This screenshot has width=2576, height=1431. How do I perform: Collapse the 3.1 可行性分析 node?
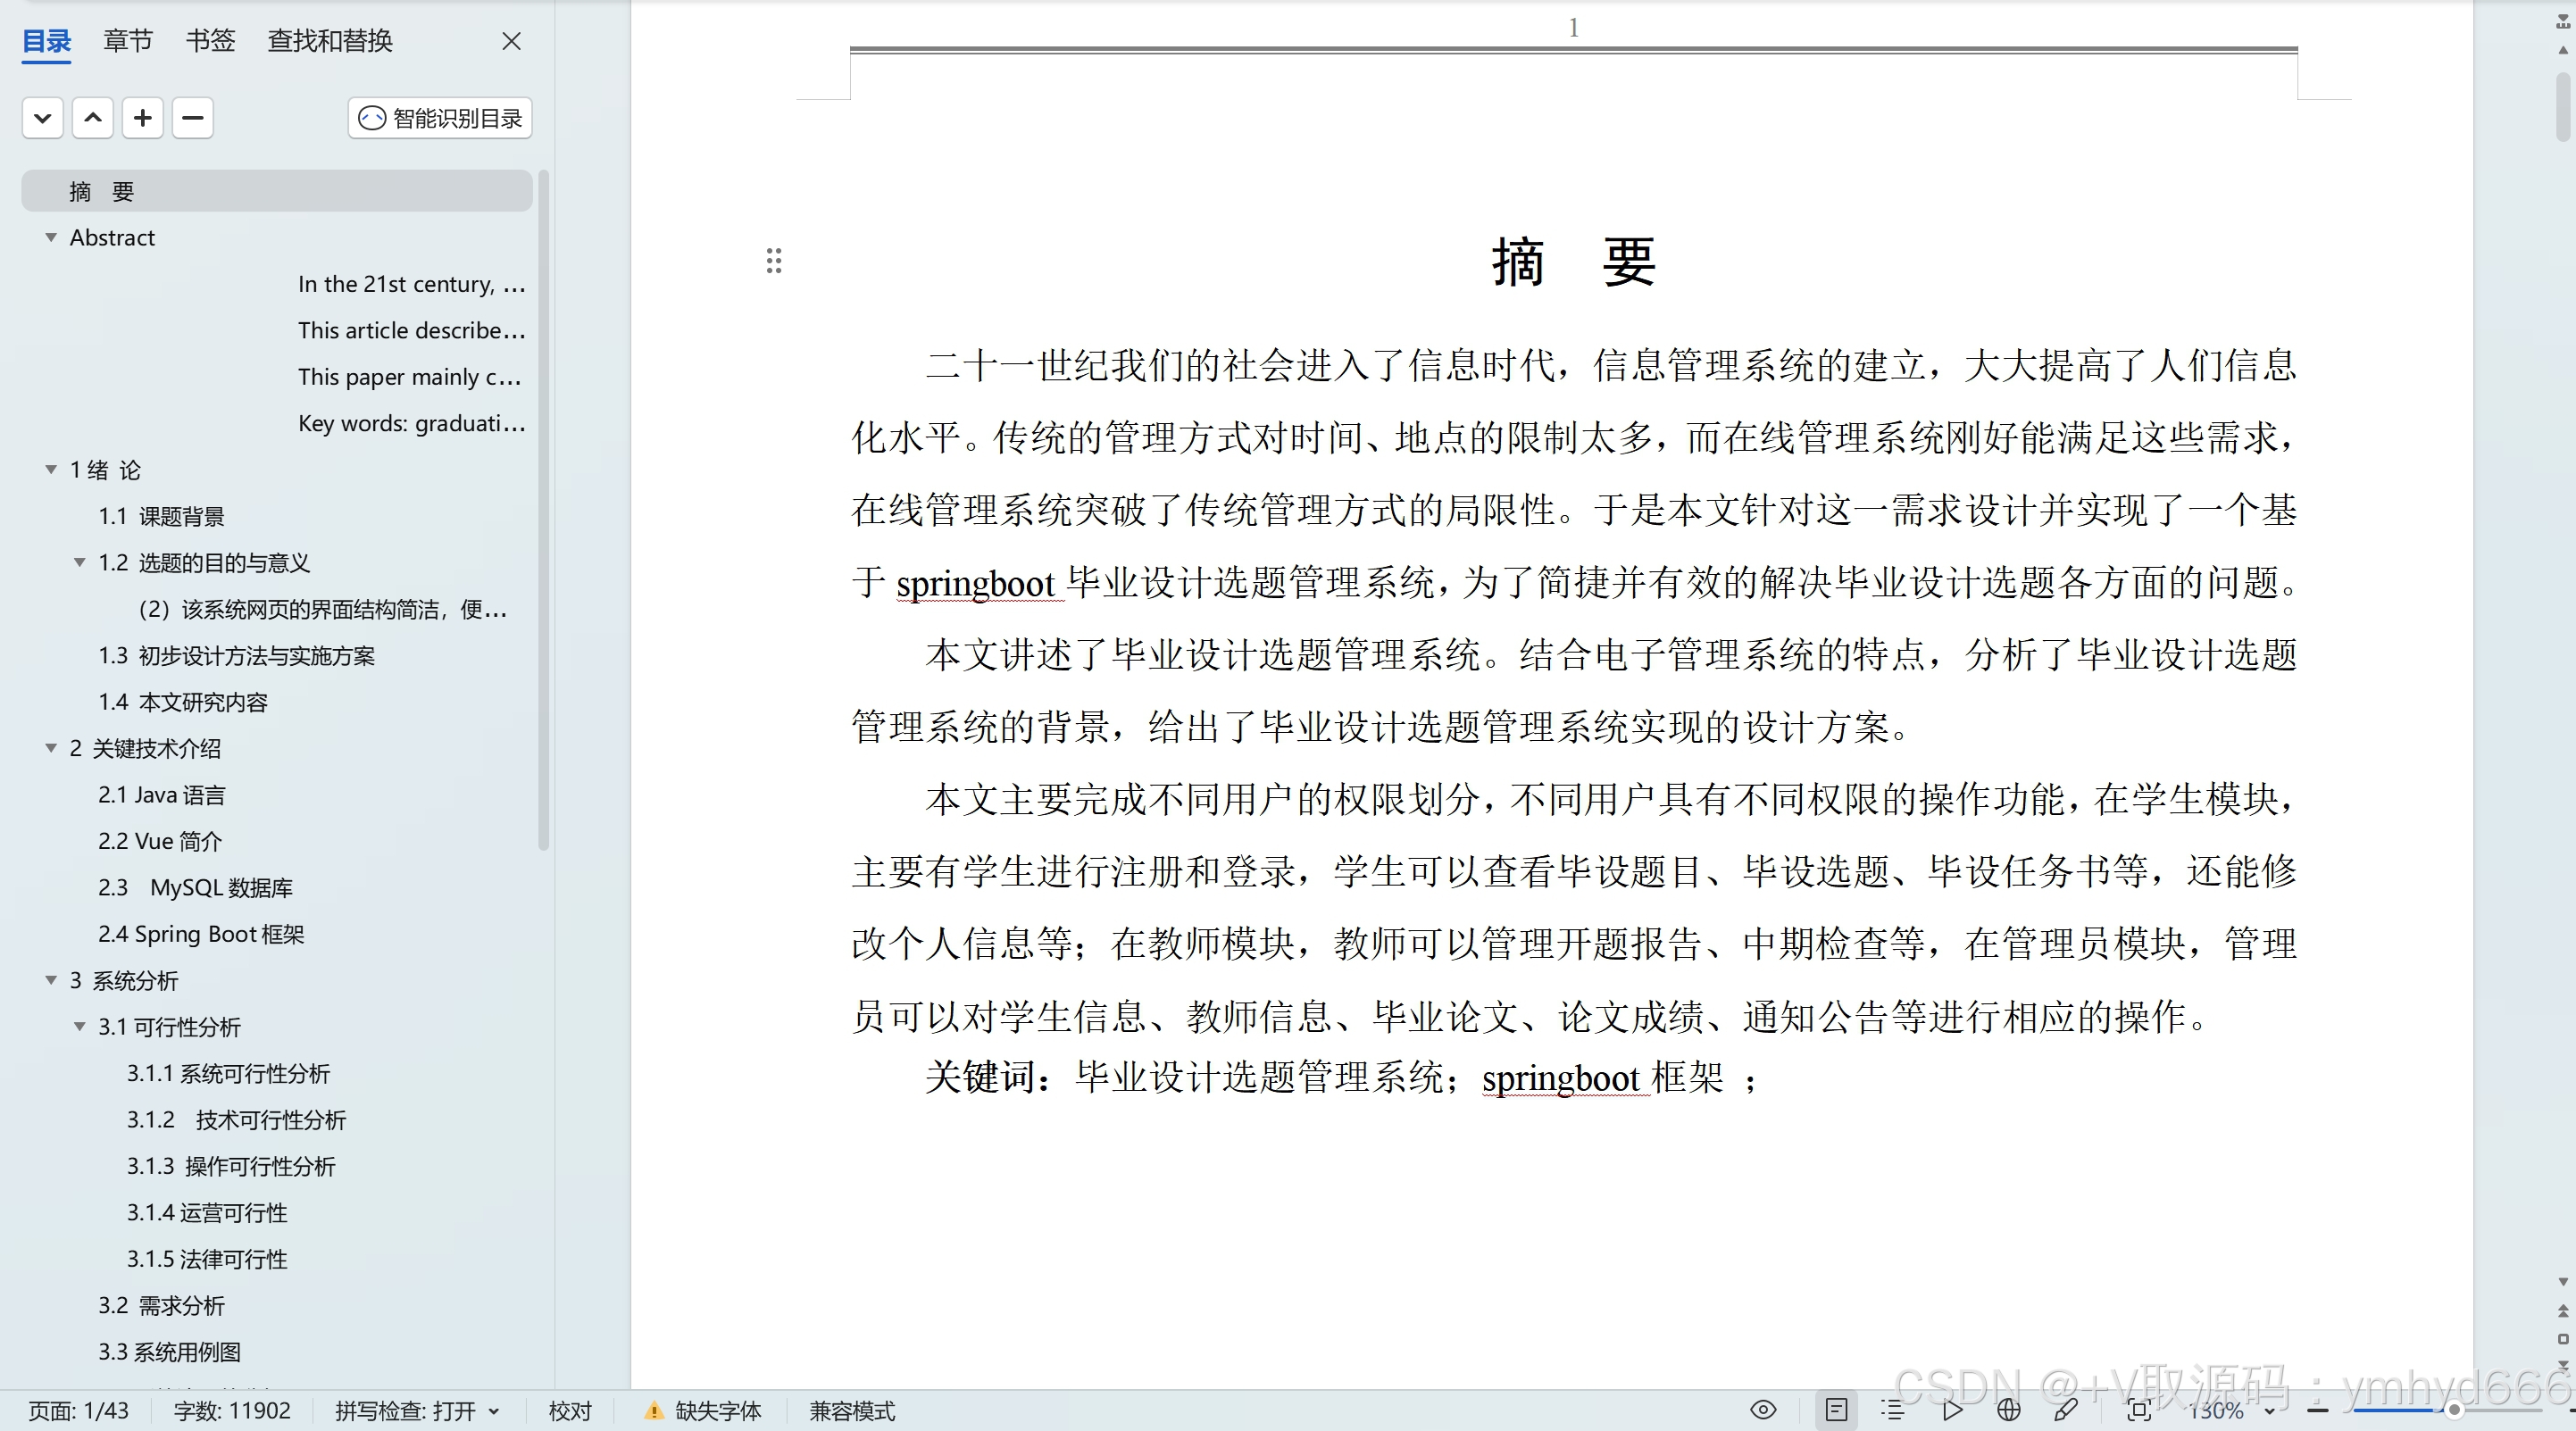(x=79, y=1027)
